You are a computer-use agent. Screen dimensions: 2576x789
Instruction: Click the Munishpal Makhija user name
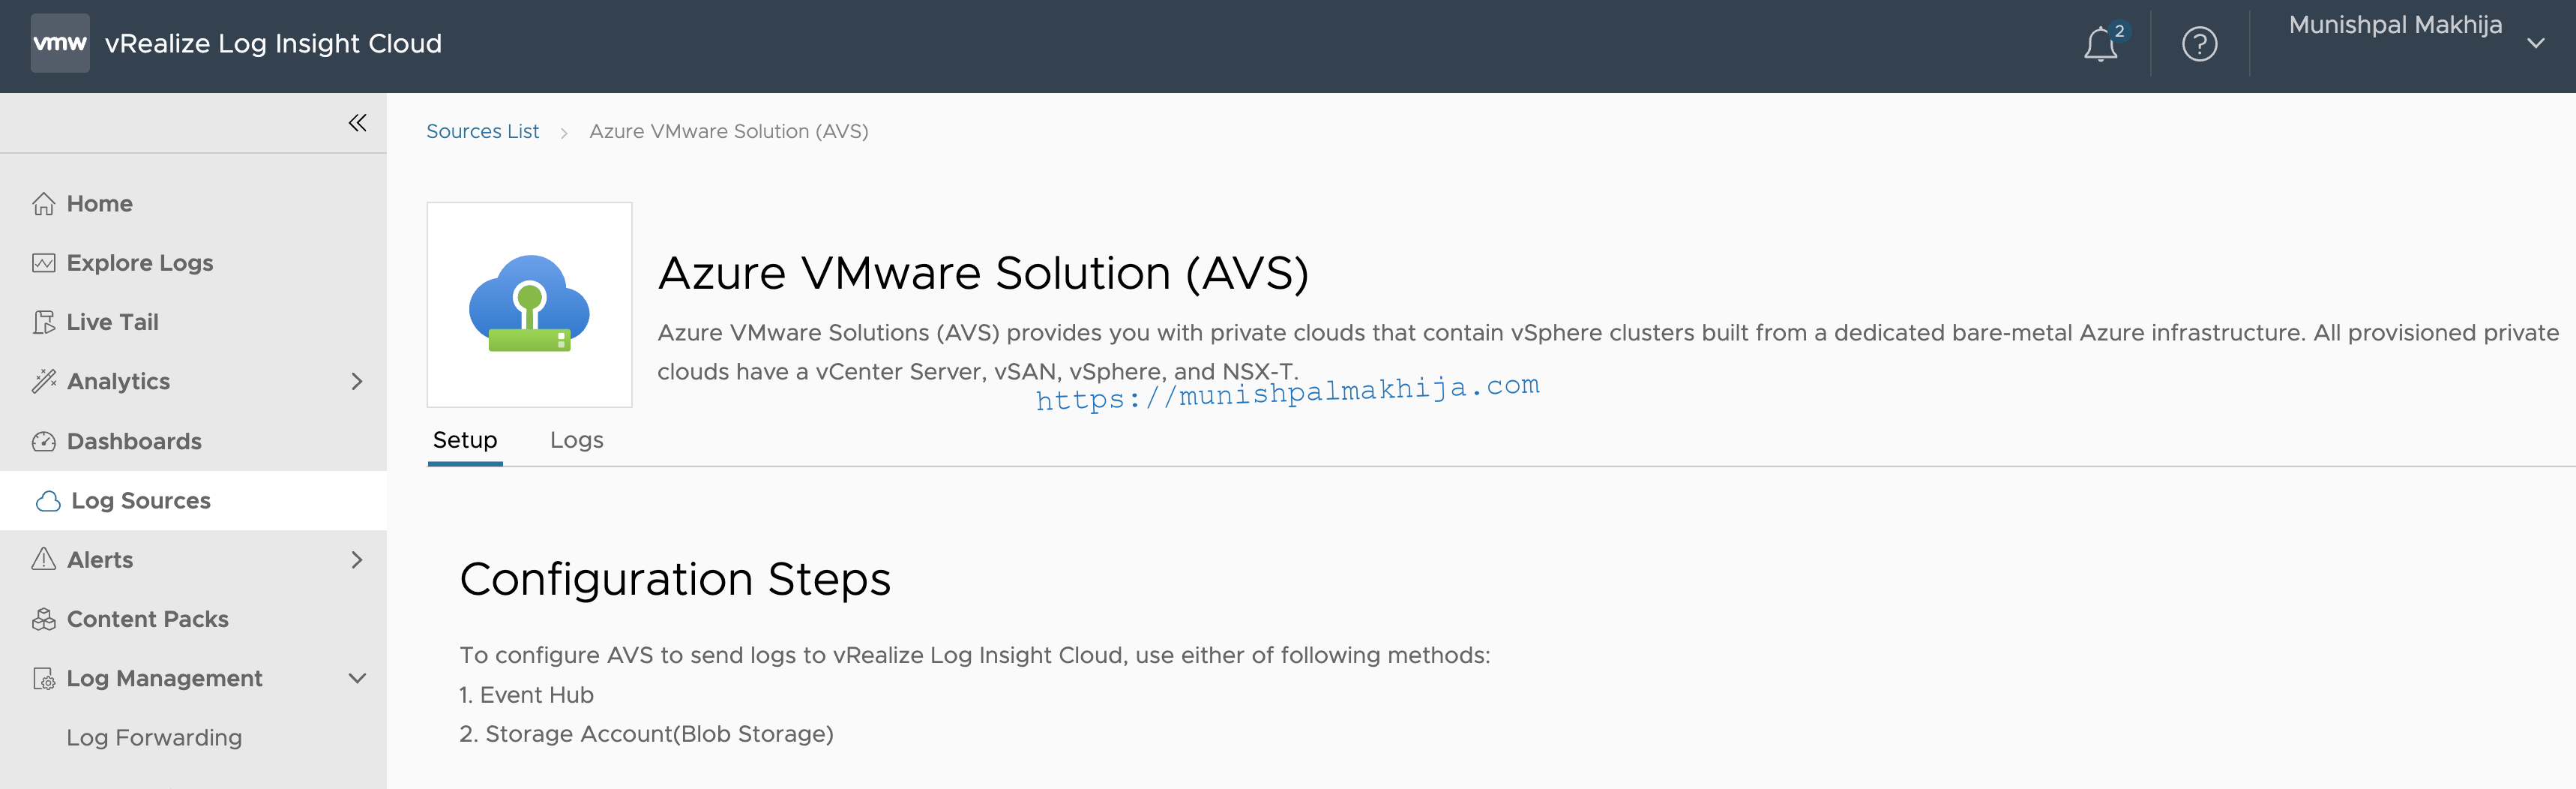(2395, 25)
